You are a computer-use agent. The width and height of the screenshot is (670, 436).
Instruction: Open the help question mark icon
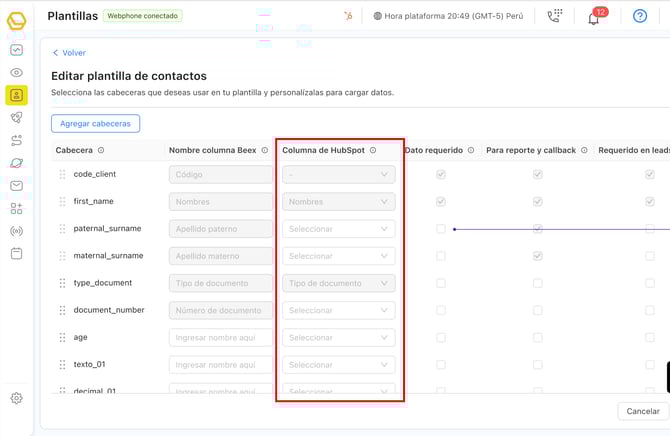click(640, 16)
